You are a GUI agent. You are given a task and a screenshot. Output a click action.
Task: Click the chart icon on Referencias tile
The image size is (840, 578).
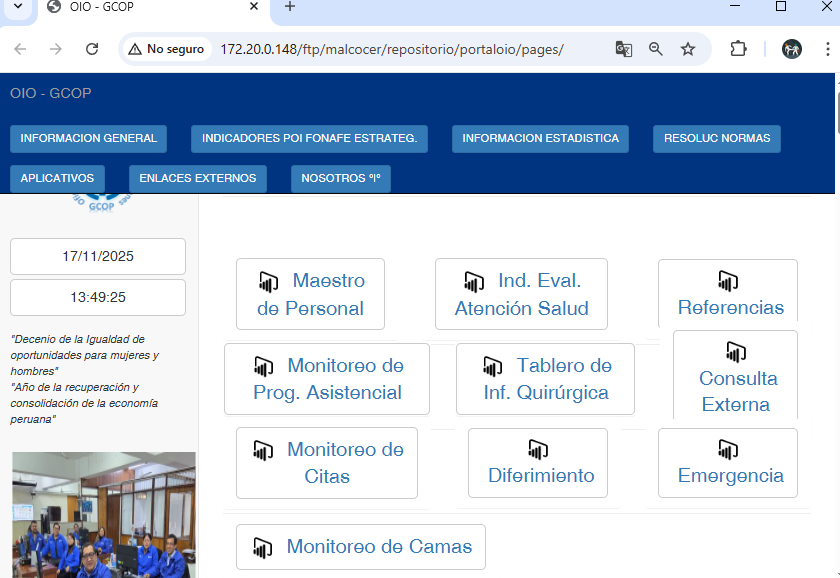pyautogui.click(x=728, y=281)
